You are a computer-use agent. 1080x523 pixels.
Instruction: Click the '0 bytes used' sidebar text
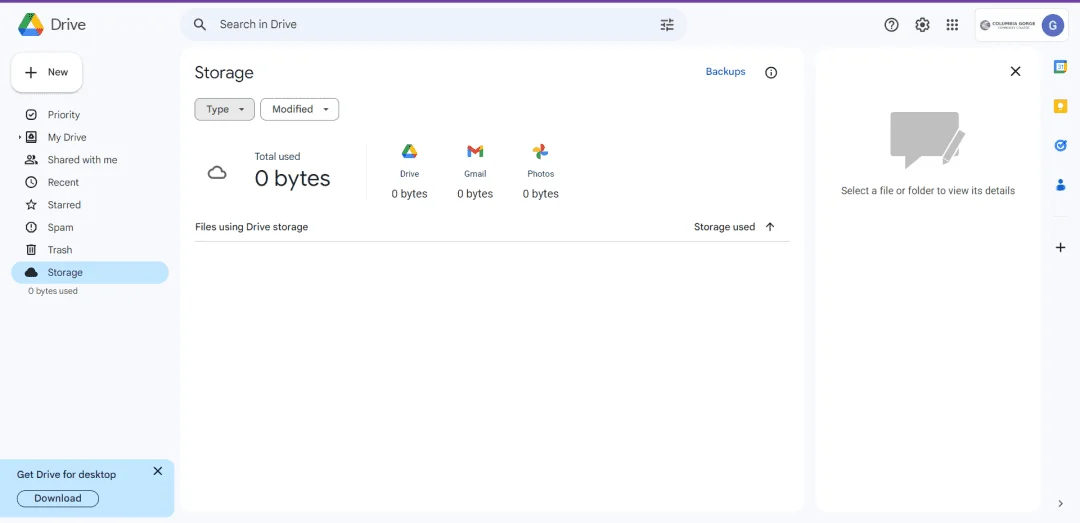pos(53,291)
